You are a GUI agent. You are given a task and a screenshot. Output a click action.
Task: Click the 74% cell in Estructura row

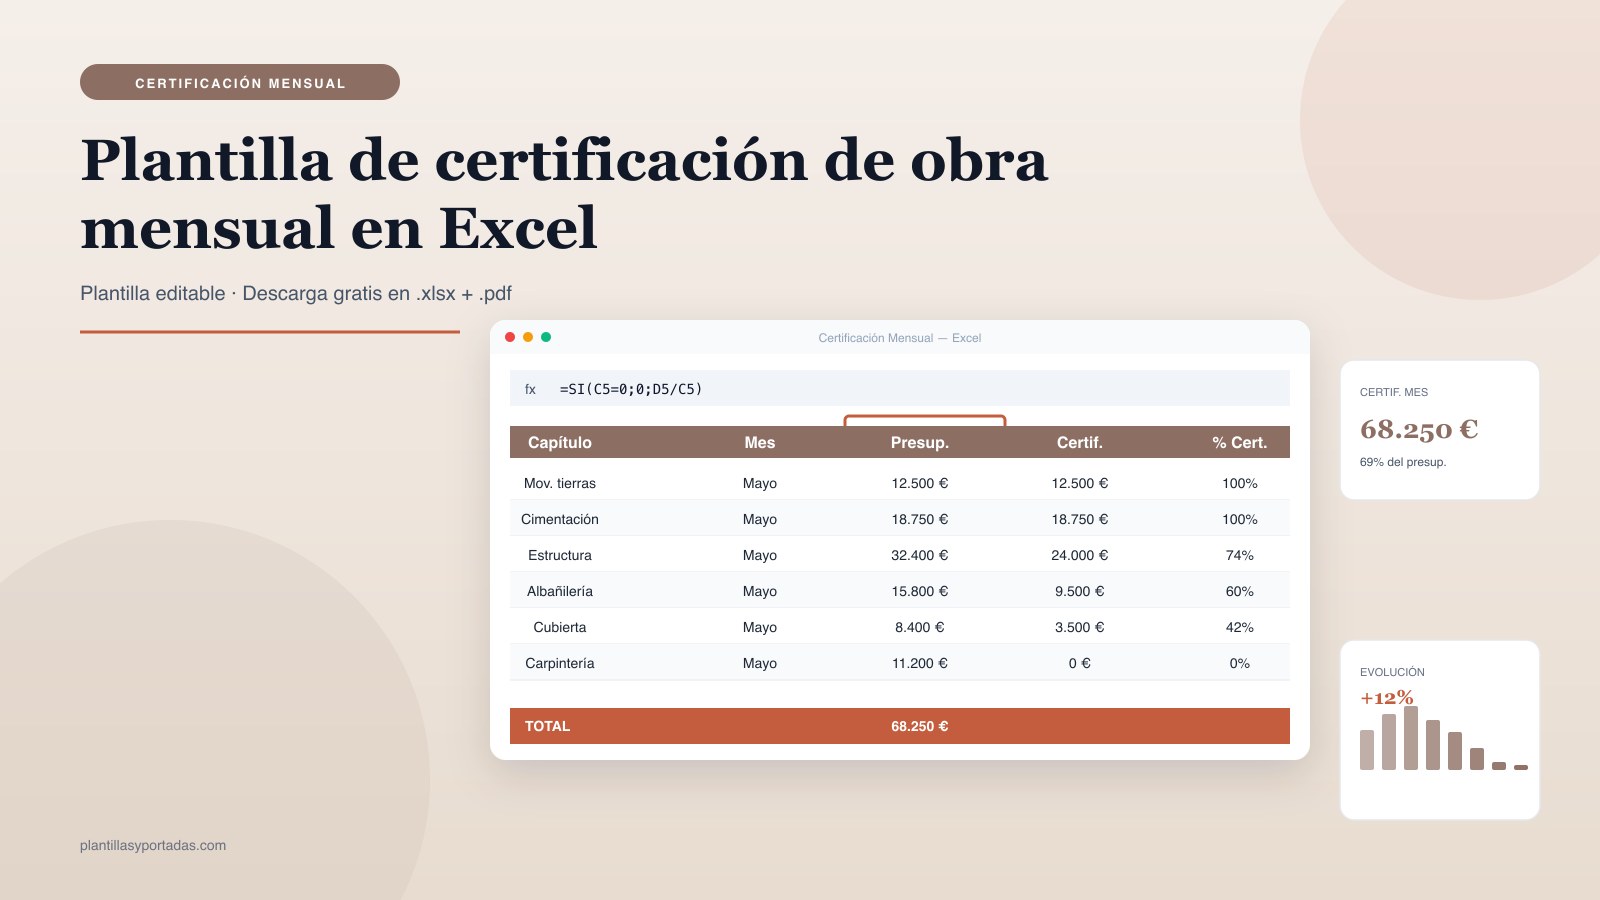[1240, 555]
